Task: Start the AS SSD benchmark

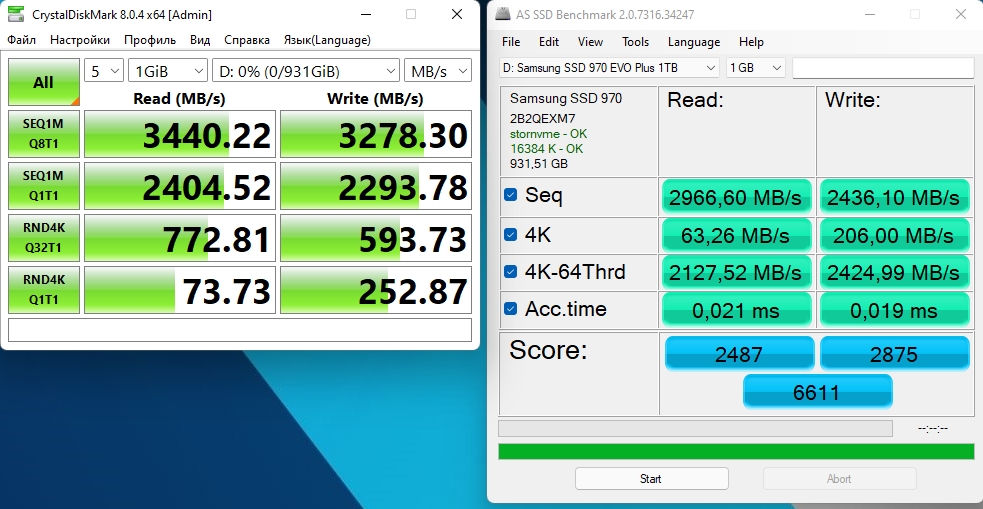Action: click(651, 479)
